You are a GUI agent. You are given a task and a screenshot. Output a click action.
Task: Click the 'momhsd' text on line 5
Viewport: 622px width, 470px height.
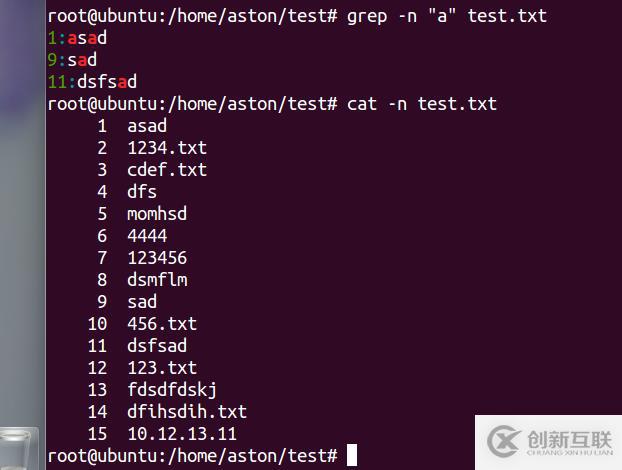[157, 214]
